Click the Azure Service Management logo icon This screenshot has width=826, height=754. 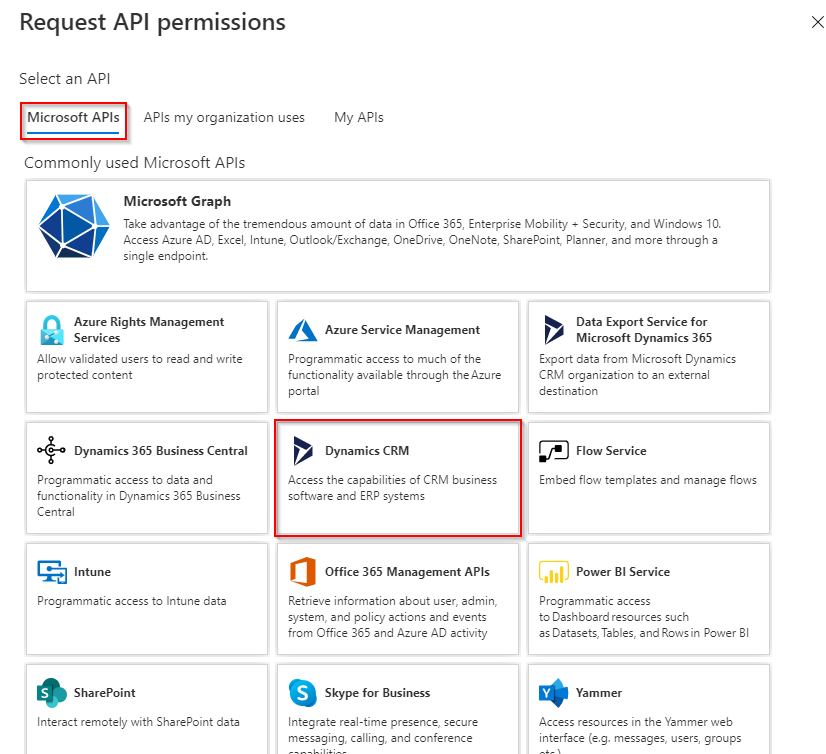pos(303,330)
